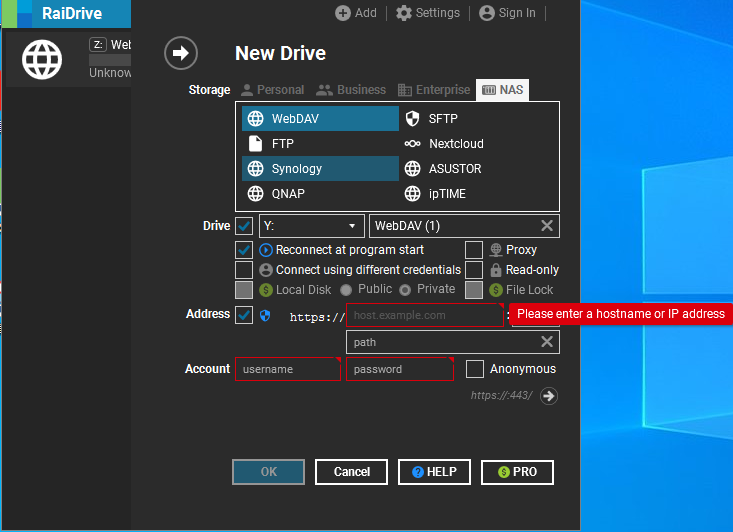This screenshot has width=733, height=532.
Task: Click the hostname address input field
Action: point(424,316)
